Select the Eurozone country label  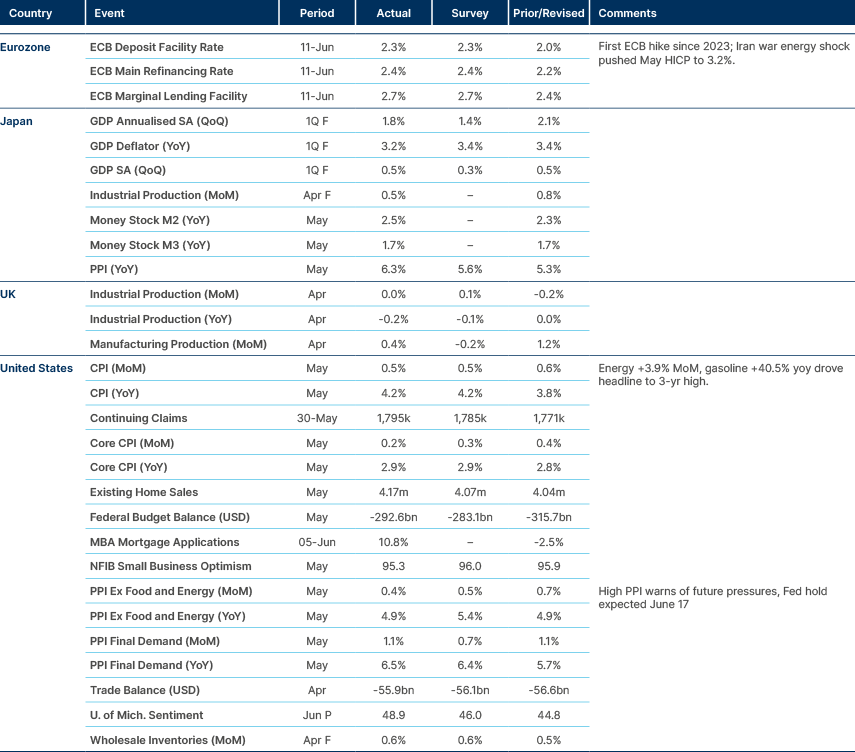(25, 47)
